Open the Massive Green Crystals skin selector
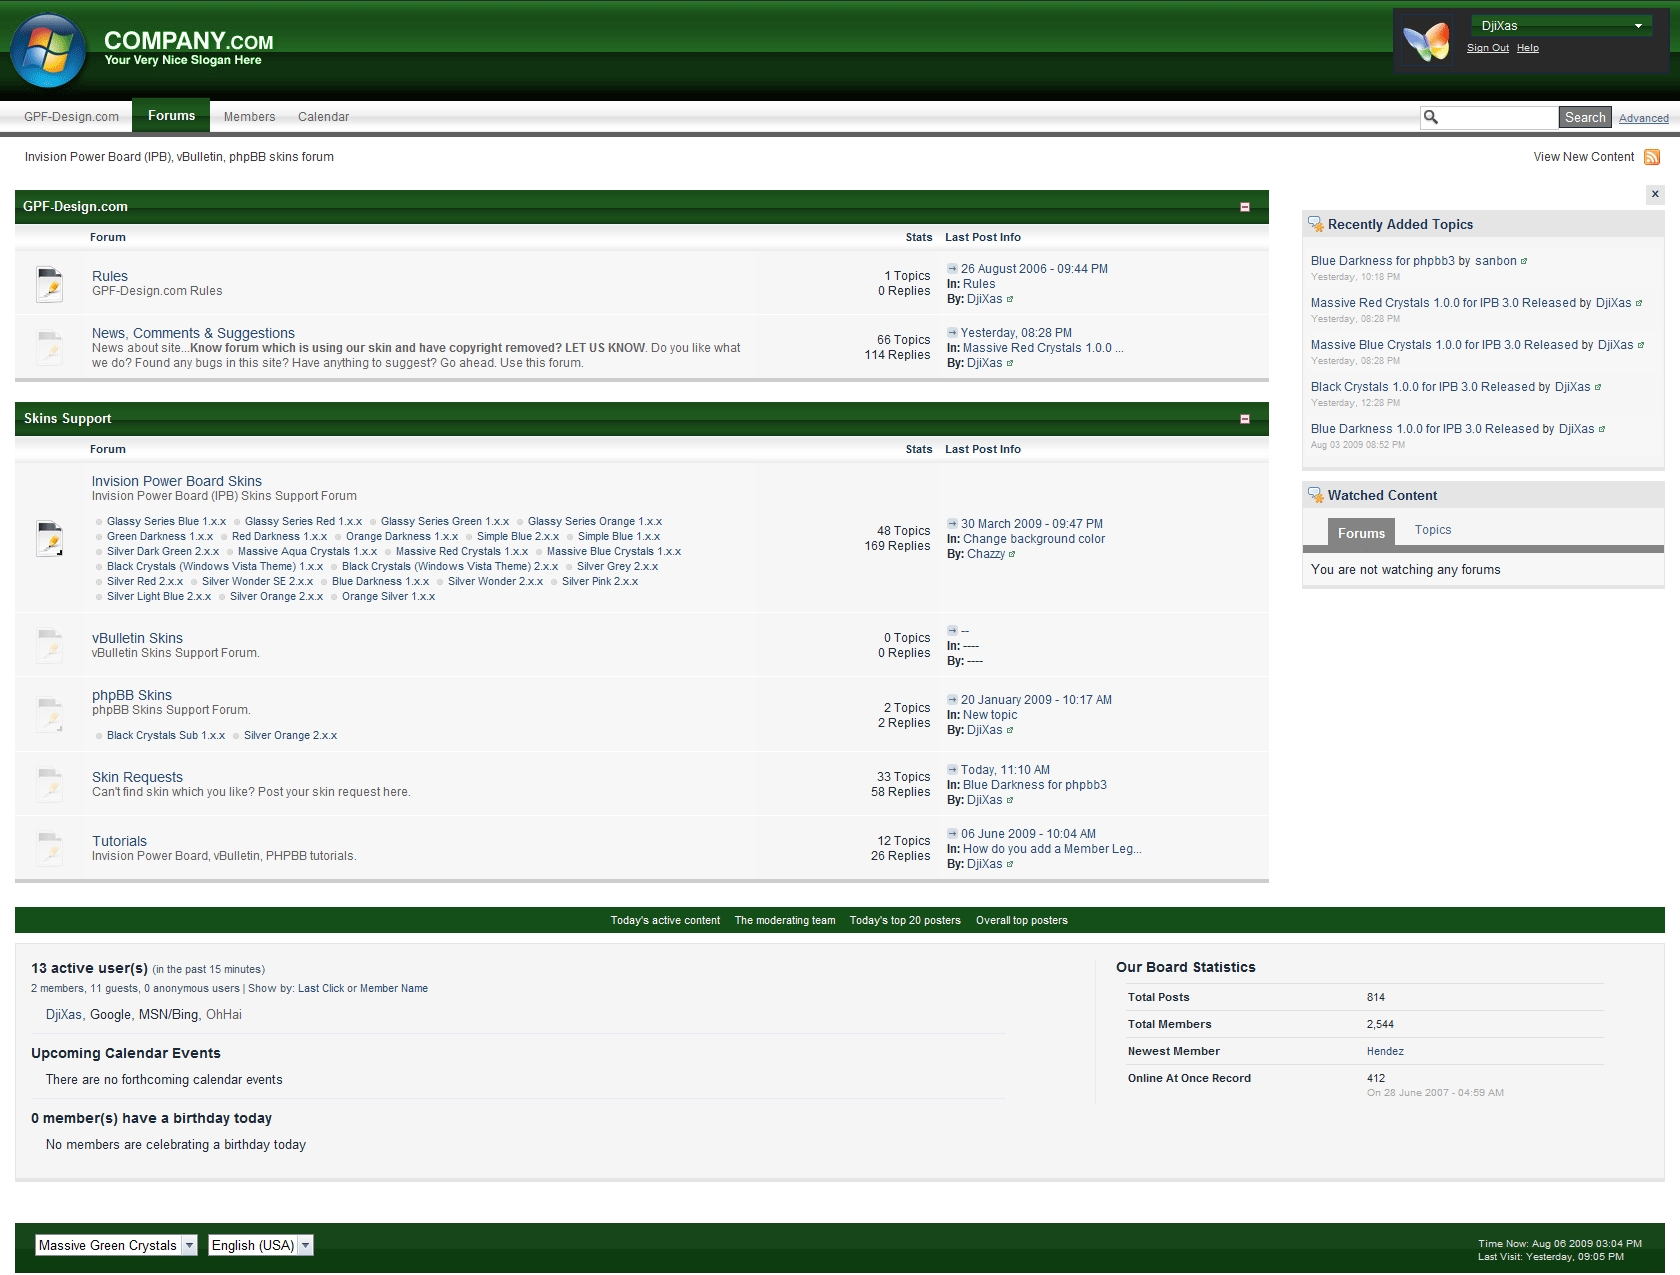 coord(117,1245)
